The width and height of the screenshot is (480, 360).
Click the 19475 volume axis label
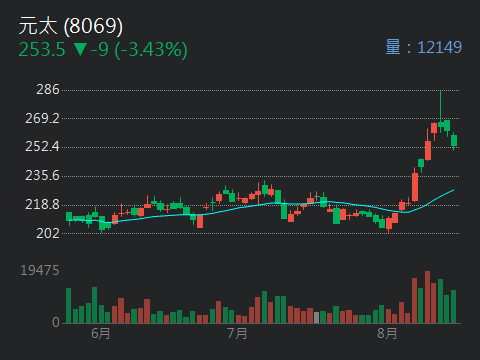tap(40, 270)
